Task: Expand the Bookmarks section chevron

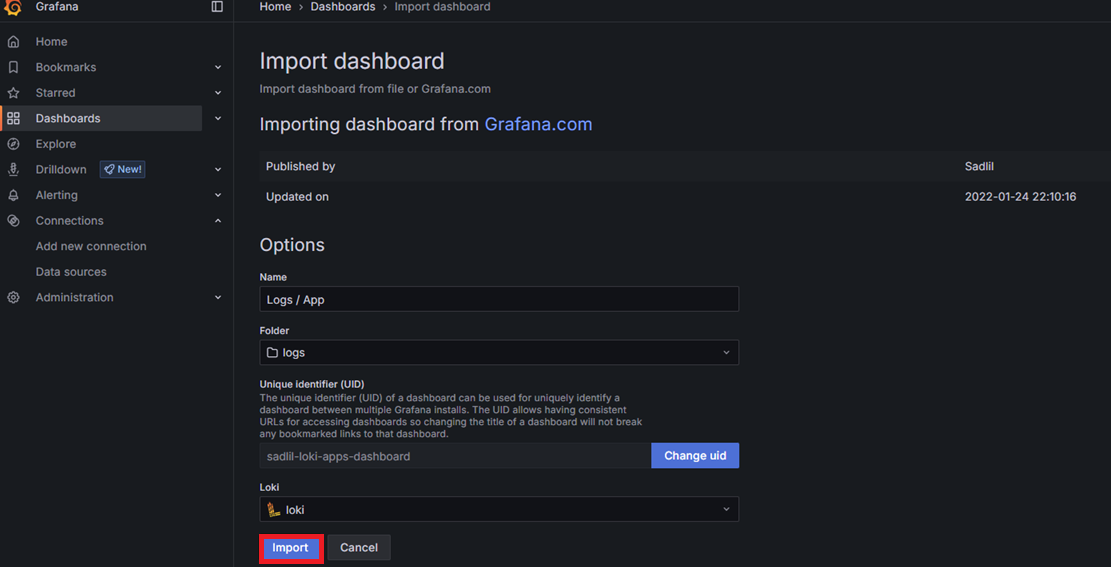Action: pyautogui.click(x=218, y=67)
